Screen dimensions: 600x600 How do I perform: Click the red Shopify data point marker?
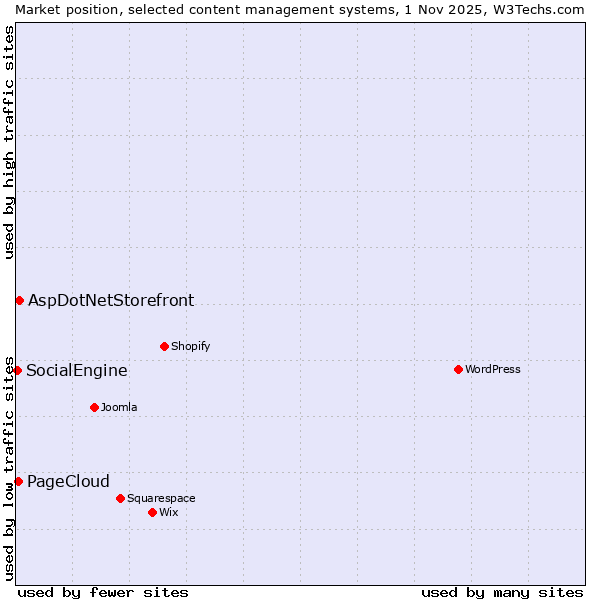164,346
